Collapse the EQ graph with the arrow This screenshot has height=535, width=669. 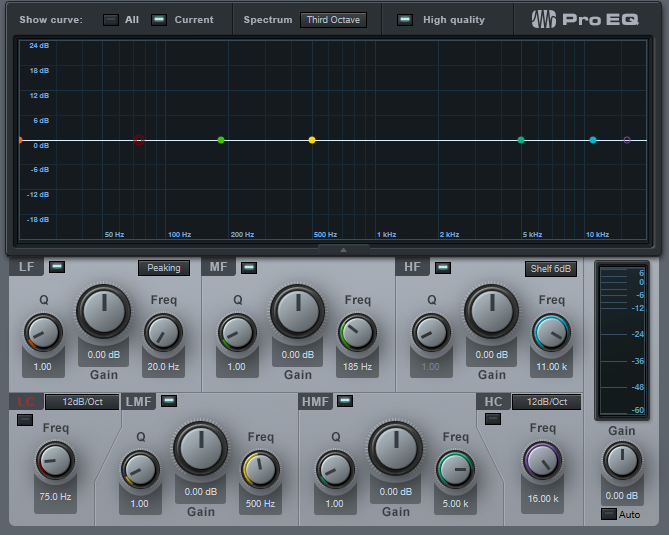coord(343,250)
